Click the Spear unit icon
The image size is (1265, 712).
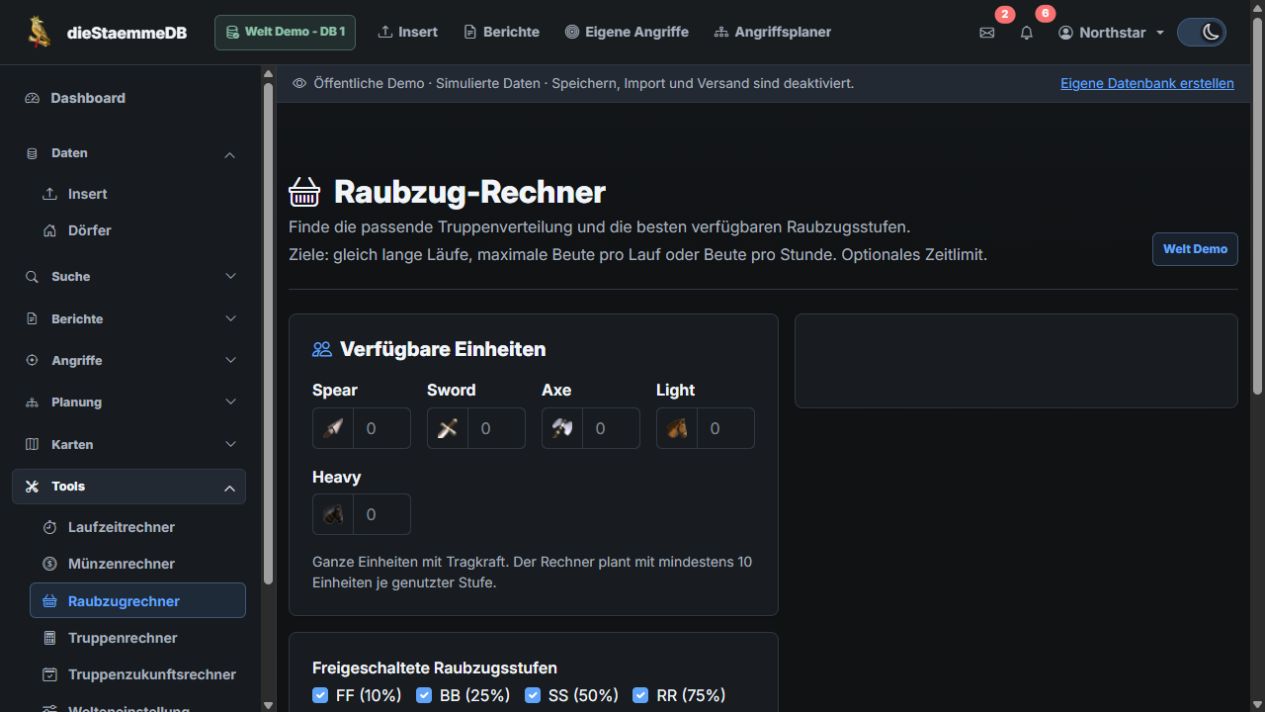333,428
